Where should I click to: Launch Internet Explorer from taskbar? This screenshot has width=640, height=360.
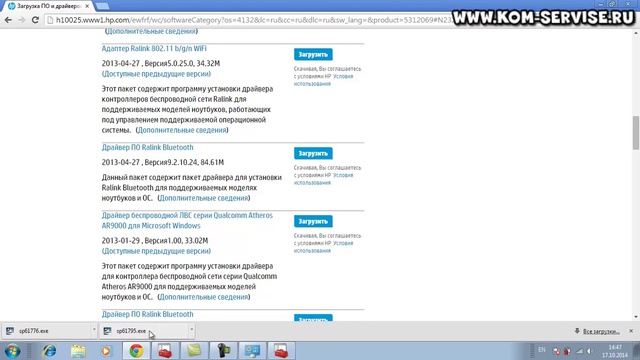click(49, 351)
